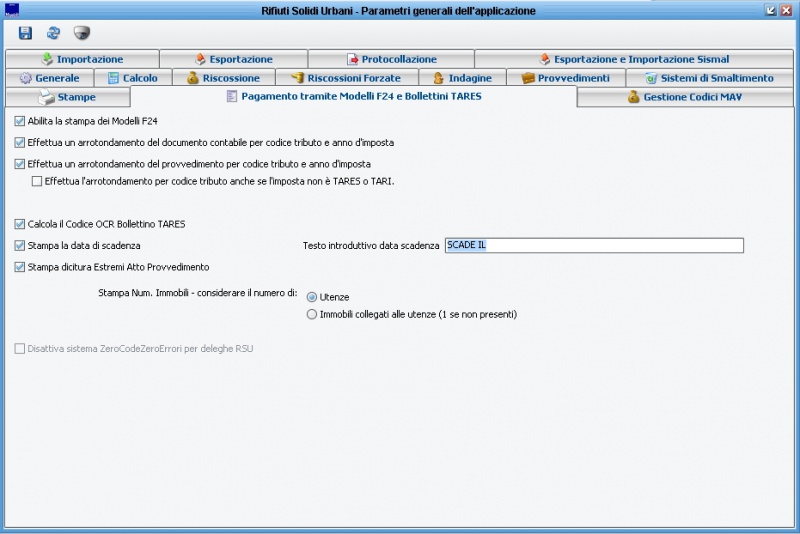Viewport: 800px width, 534px height.
Task: Enable arrotondamento anche se non TARES o TARI
Action: coord(37,181)
